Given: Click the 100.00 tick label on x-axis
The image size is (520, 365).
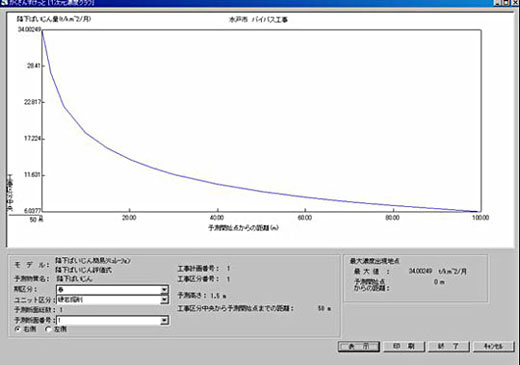Looking at the screenshot, I should point(480,218).
